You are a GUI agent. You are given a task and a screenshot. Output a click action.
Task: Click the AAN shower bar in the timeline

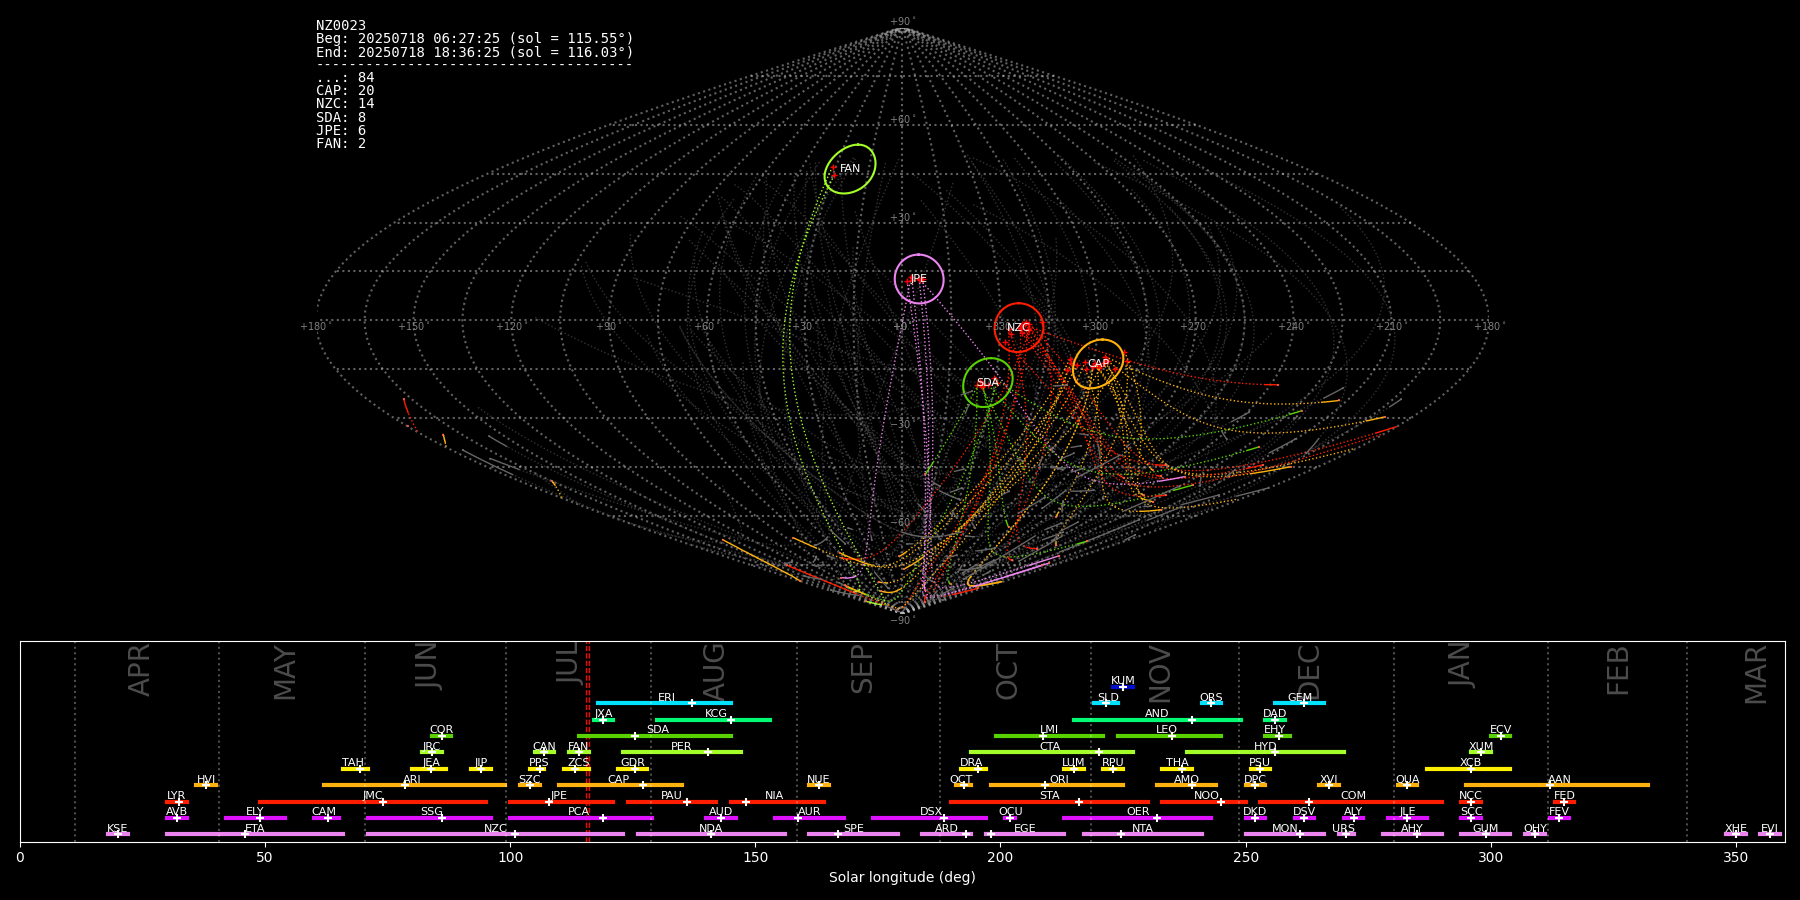tap(1557, 785)
